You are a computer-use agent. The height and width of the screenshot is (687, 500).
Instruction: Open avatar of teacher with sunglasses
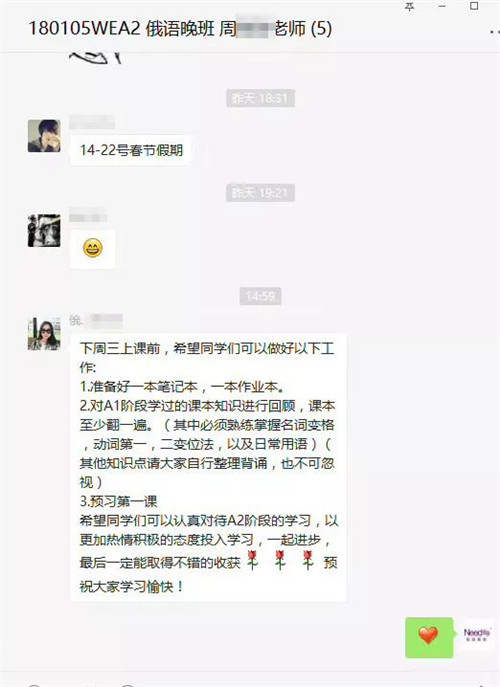44,334
